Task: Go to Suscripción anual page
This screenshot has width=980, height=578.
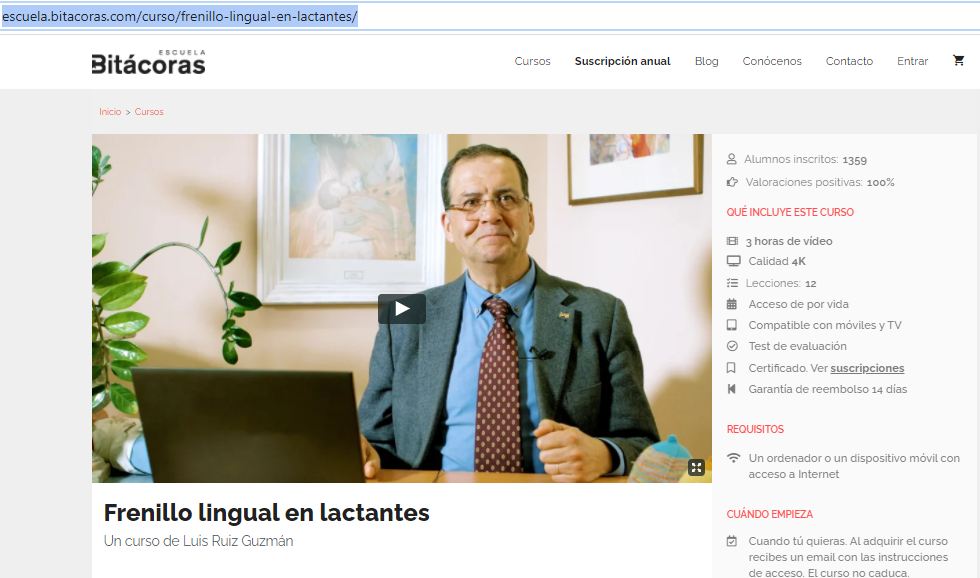Action: [622, 61]
